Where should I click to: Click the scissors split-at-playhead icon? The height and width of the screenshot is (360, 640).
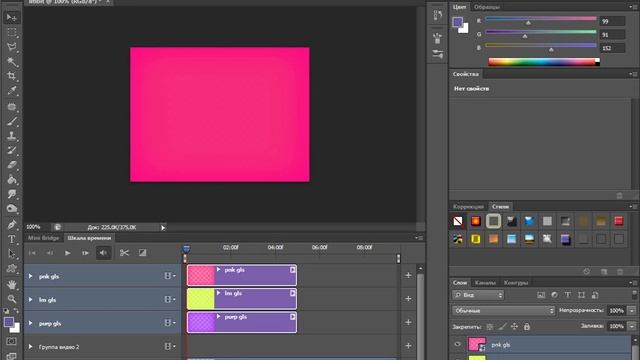[124, 253]
